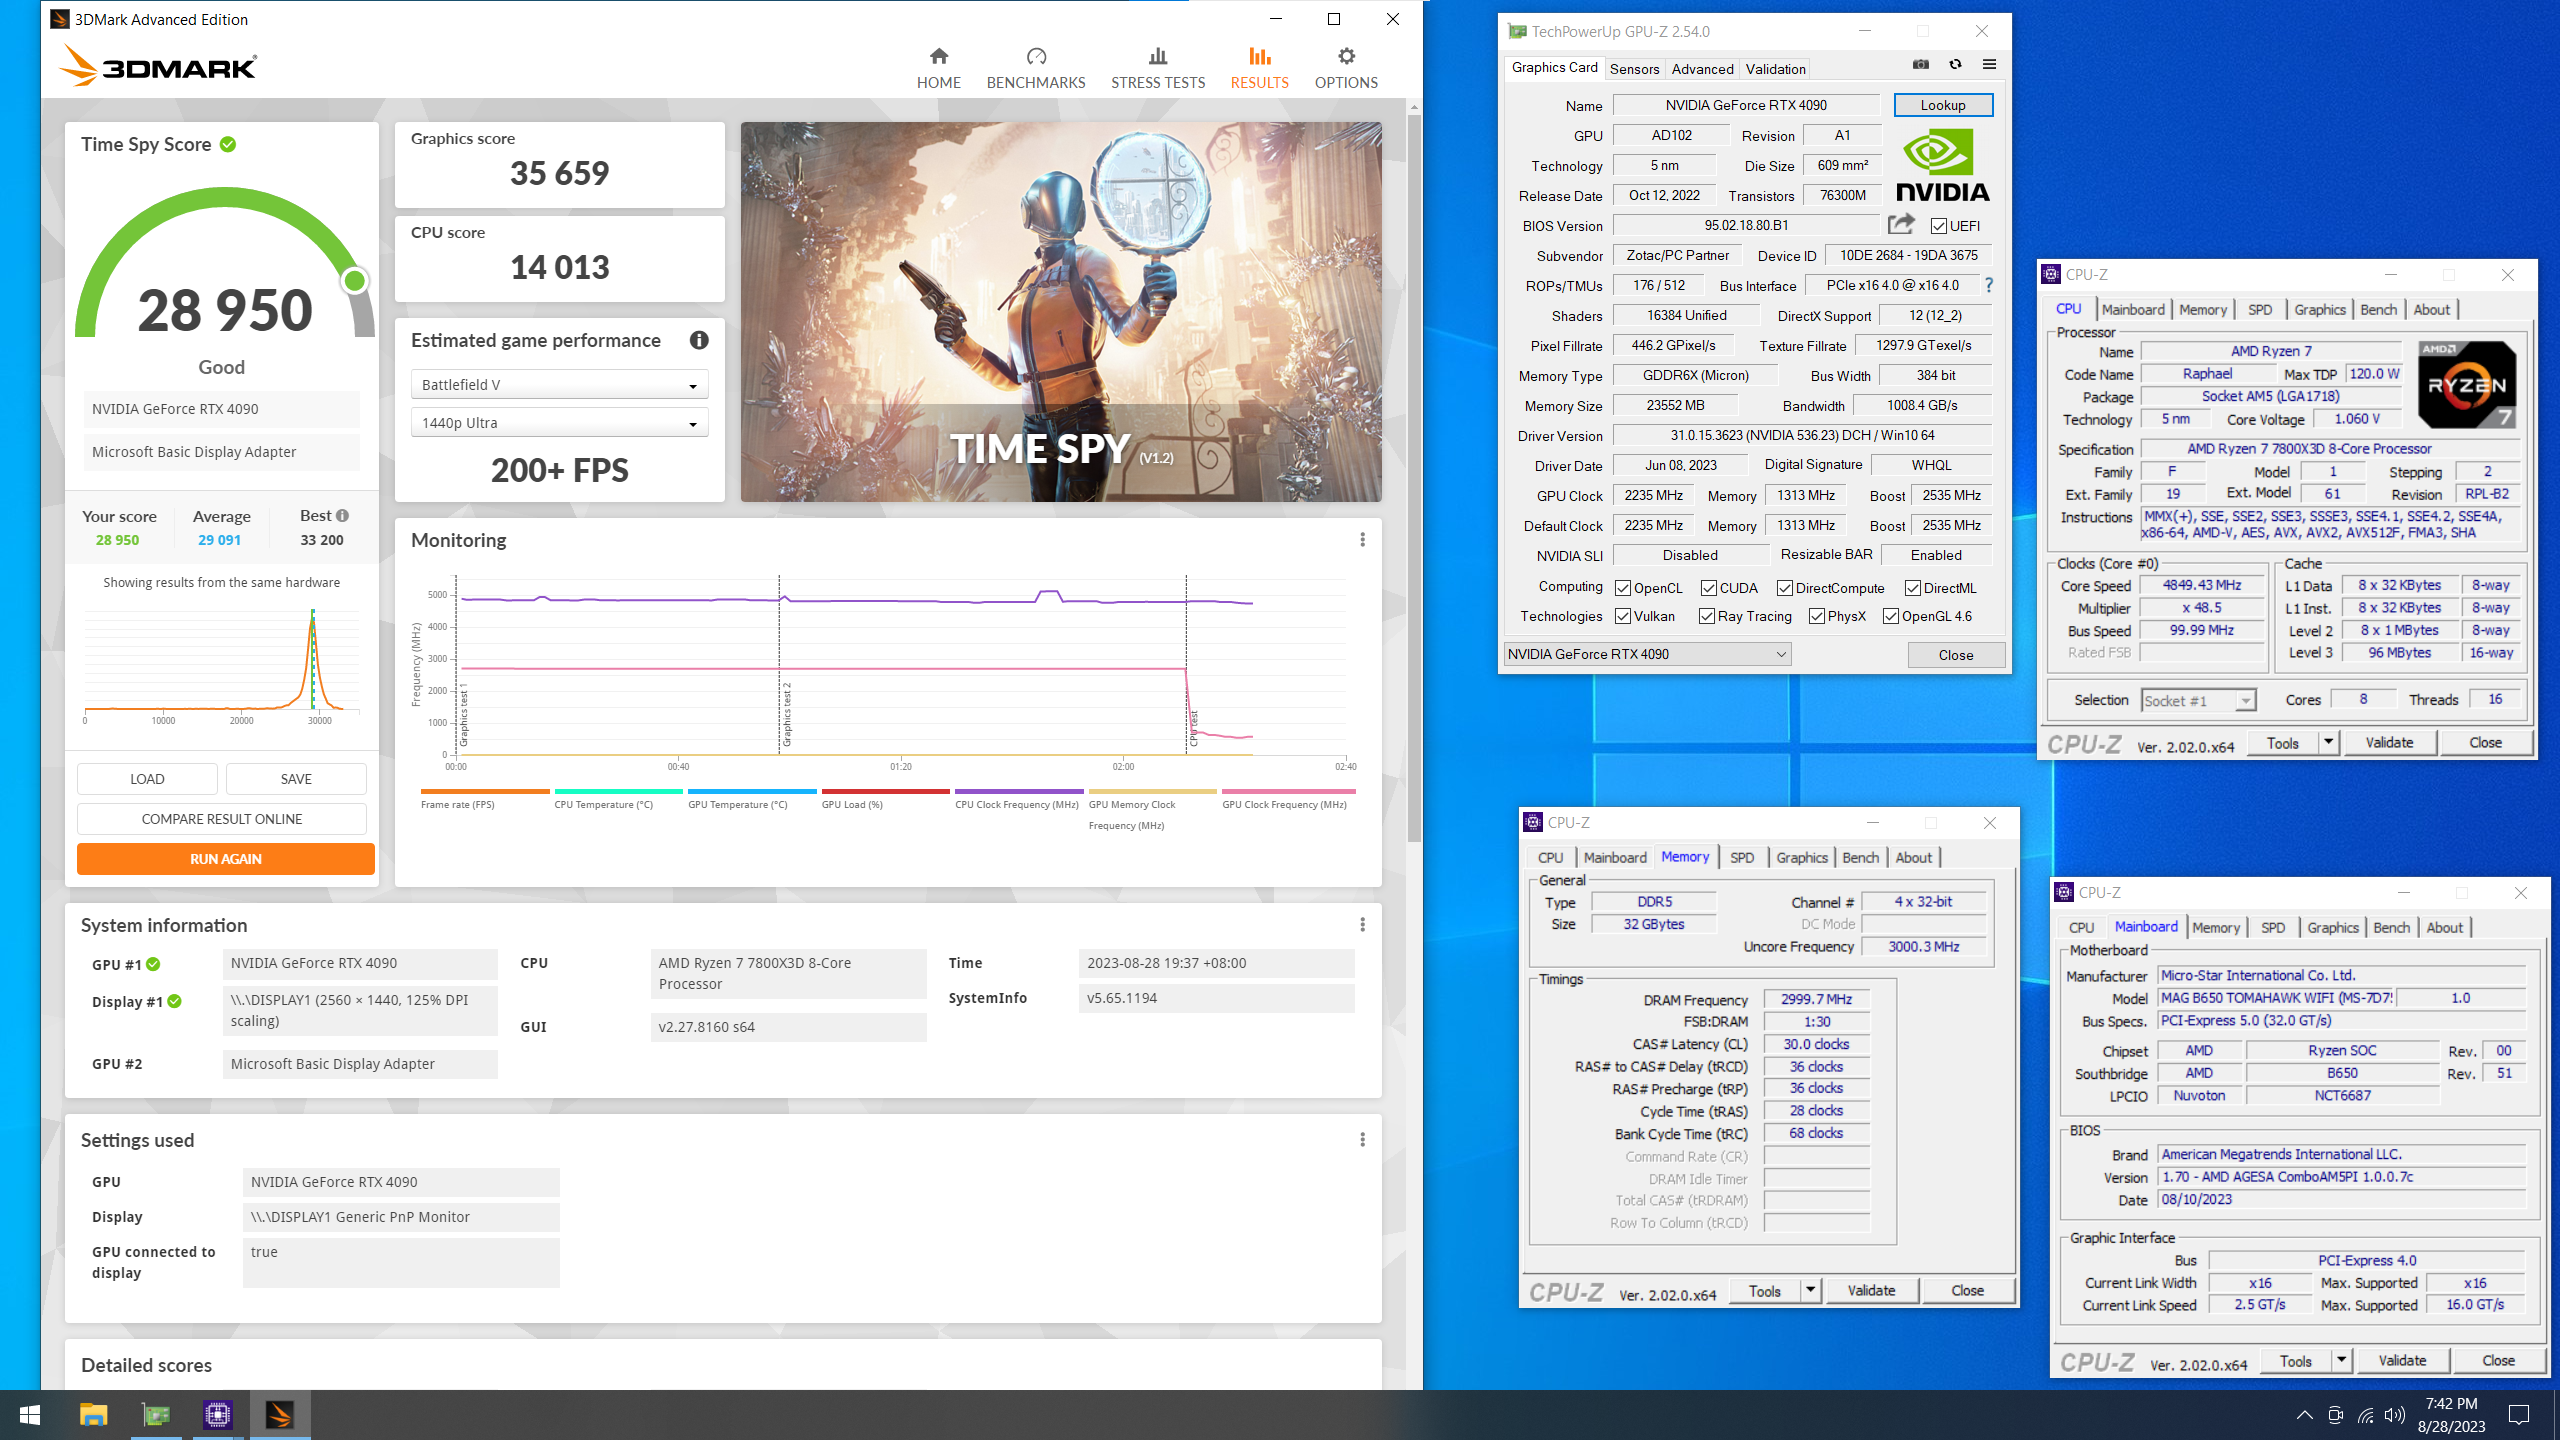Open STRESS TESTS bar chart icon

tap(1158, 56)
